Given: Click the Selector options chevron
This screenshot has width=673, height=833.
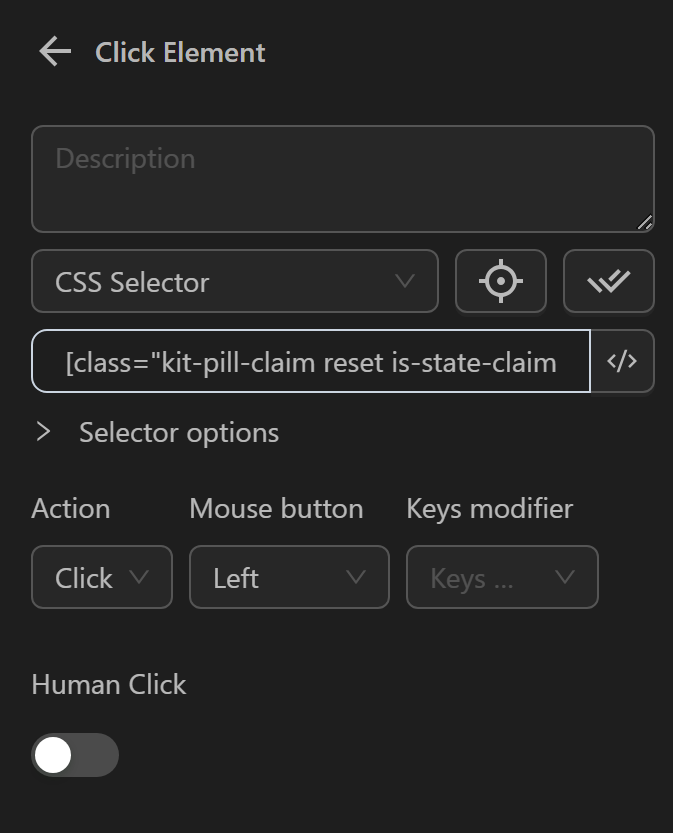Looking at the screenshot, I should coord(44,433).
